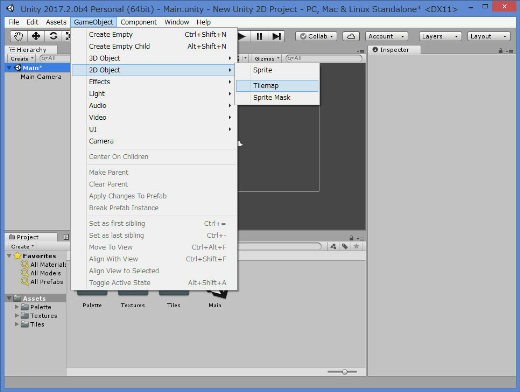
Task: Open the Gizmos dropdown
Action: 266,59
